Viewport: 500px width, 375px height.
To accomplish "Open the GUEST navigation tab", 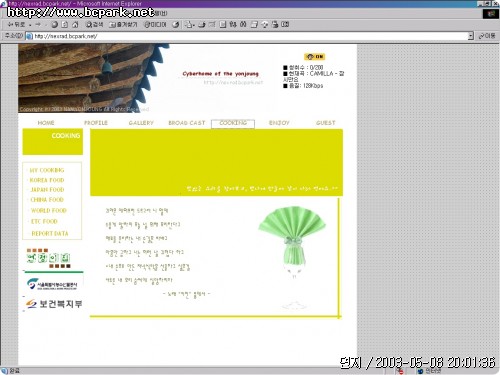I will point(326,123).
